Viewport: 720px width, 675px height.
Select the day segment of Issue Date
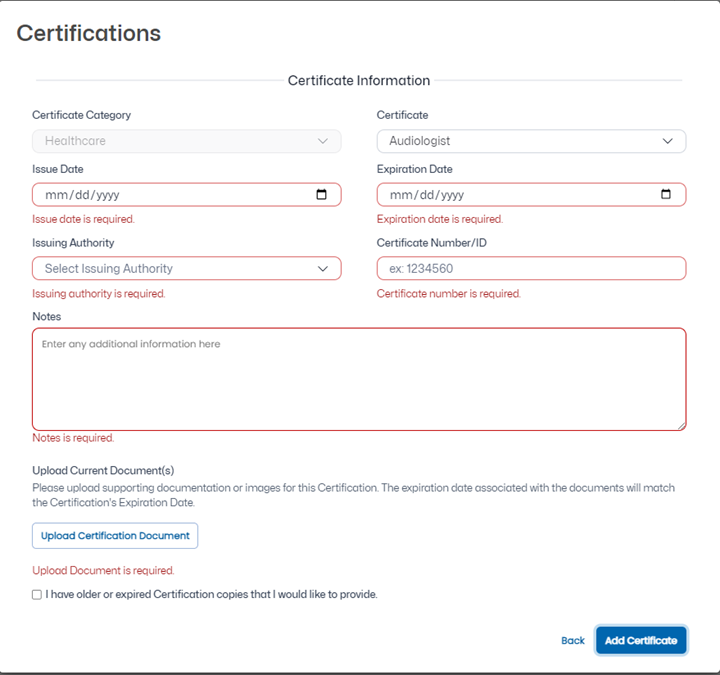pyautogui.click(x=80, y=195)
